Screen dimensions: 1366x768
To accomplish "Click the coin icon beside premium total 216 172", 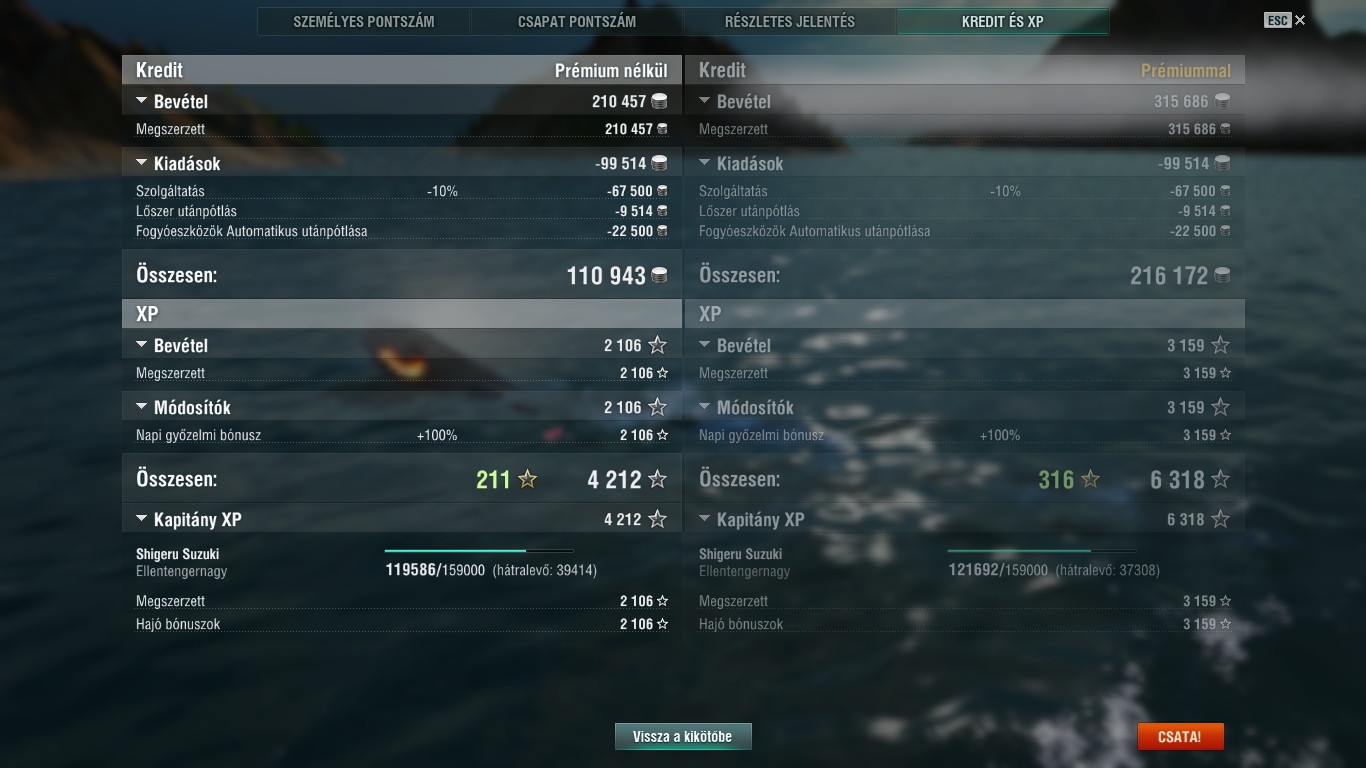I will (x=1222, y=276).
